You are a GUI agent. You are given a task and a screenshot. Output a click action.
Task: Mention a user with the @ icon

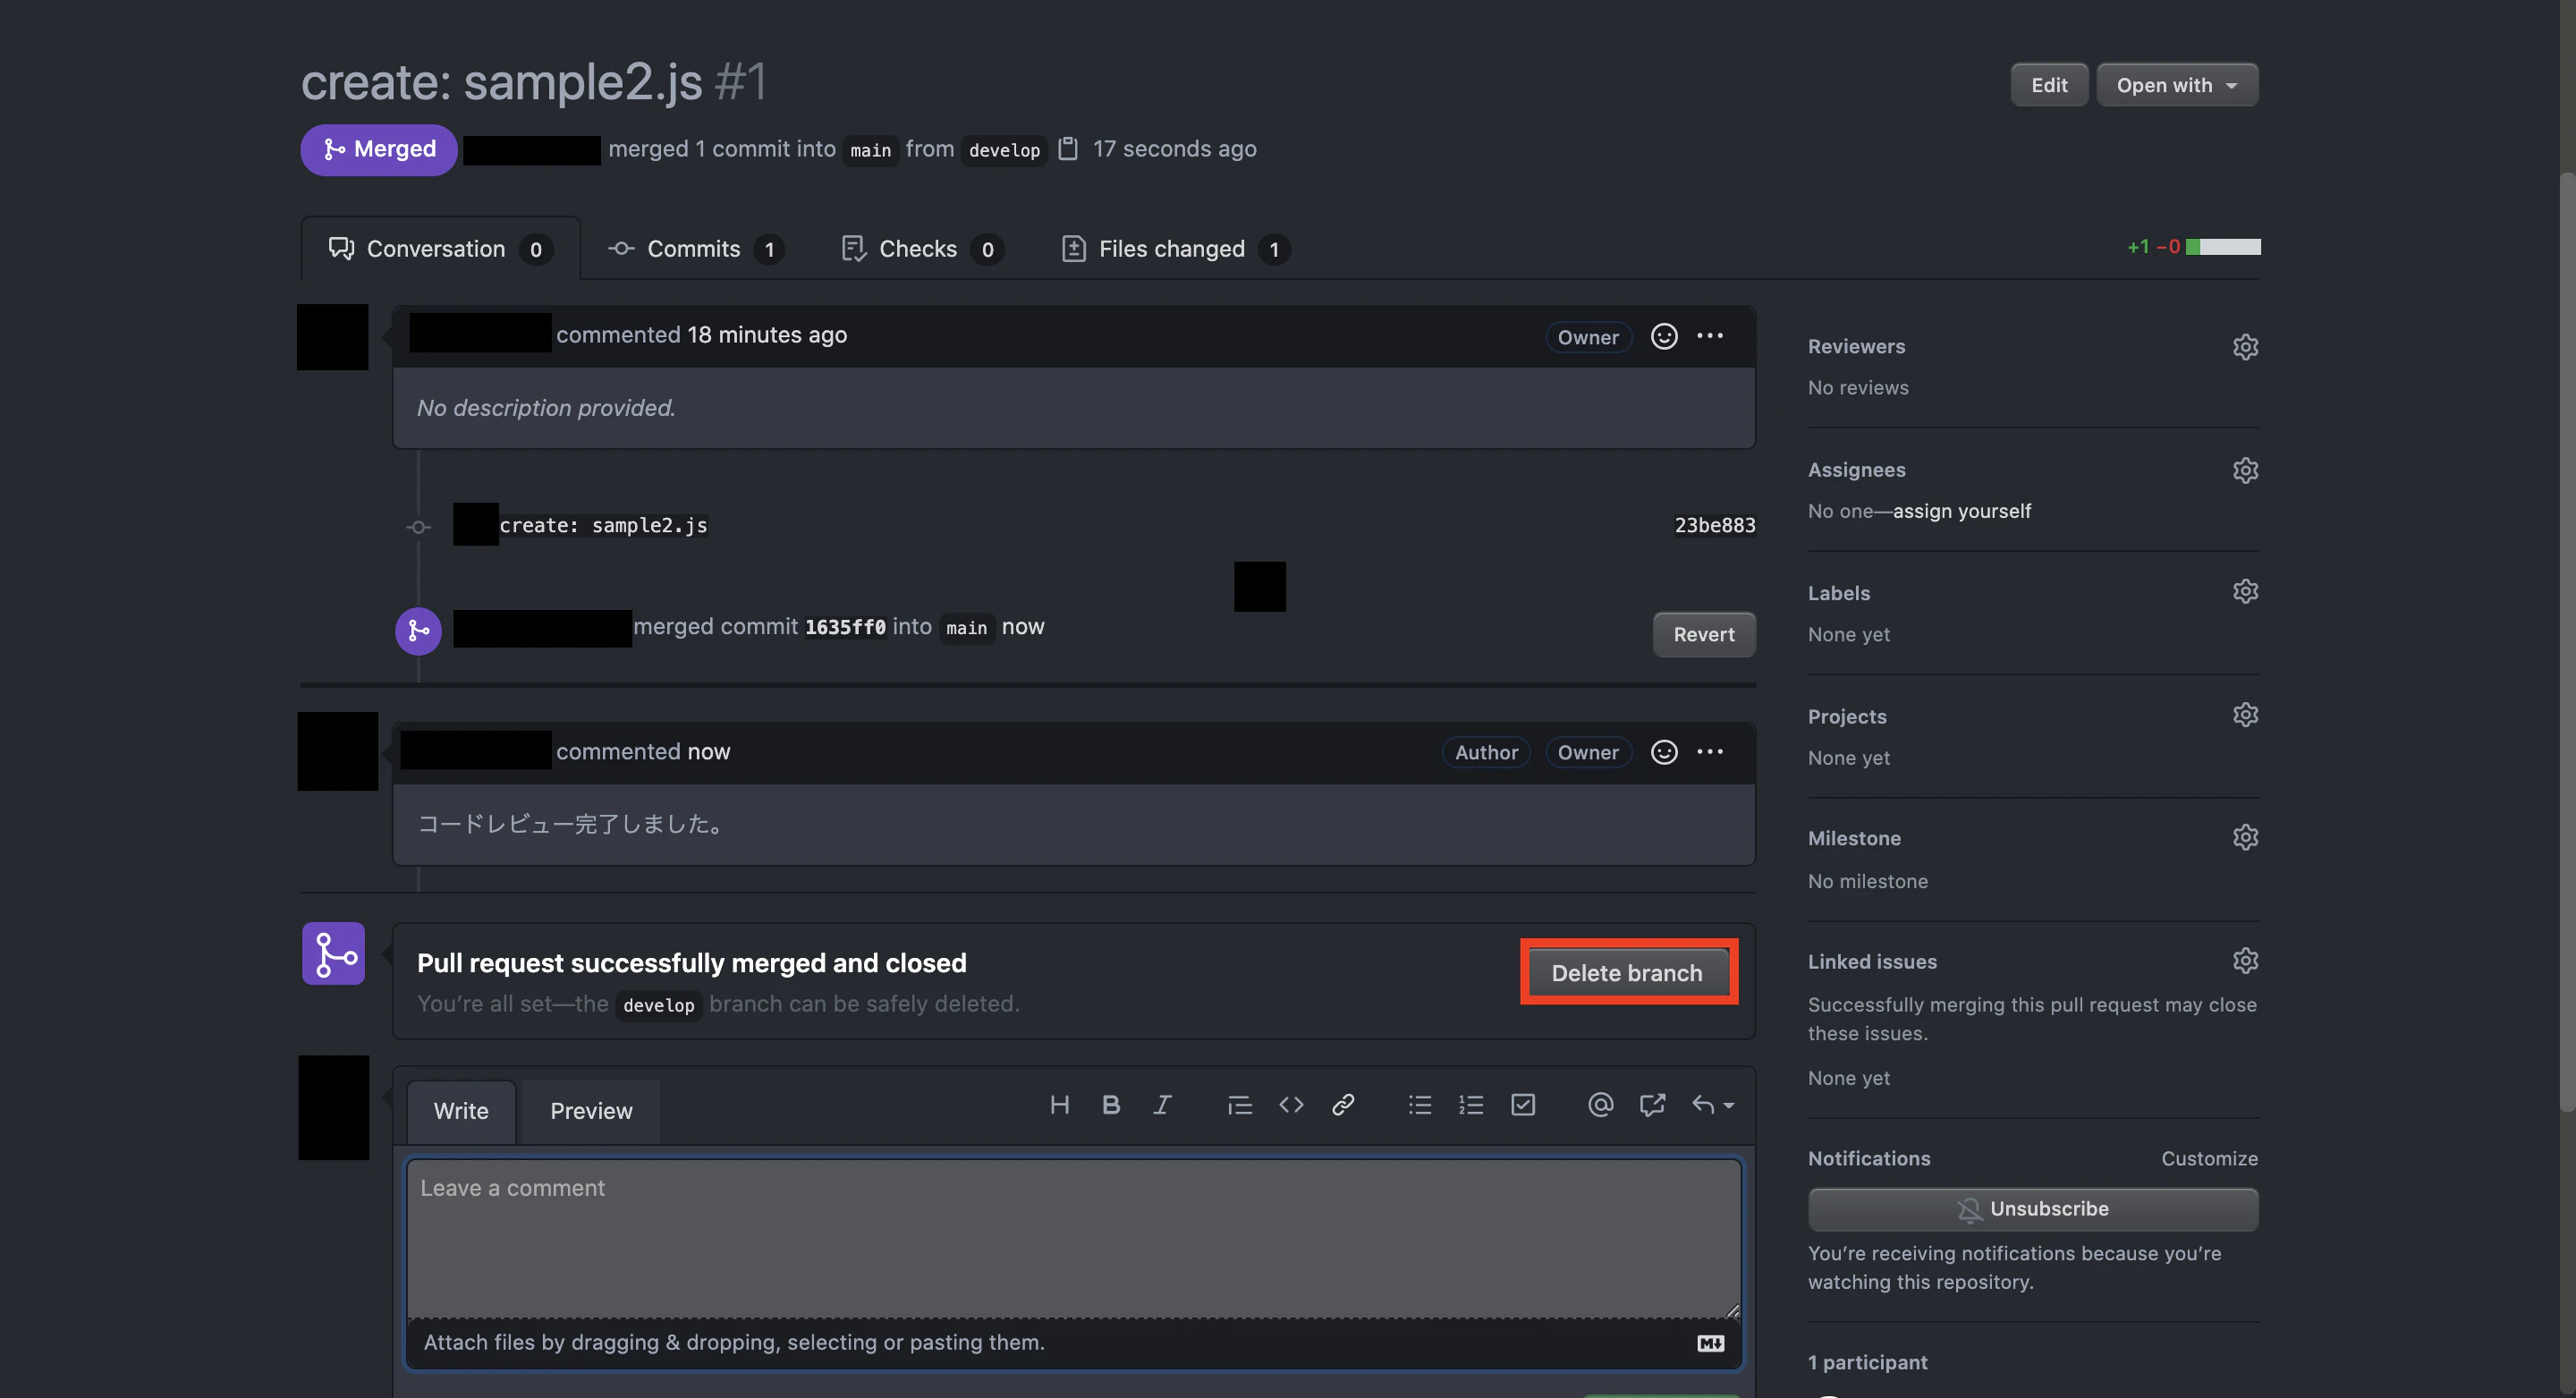click(1600, 1104)
